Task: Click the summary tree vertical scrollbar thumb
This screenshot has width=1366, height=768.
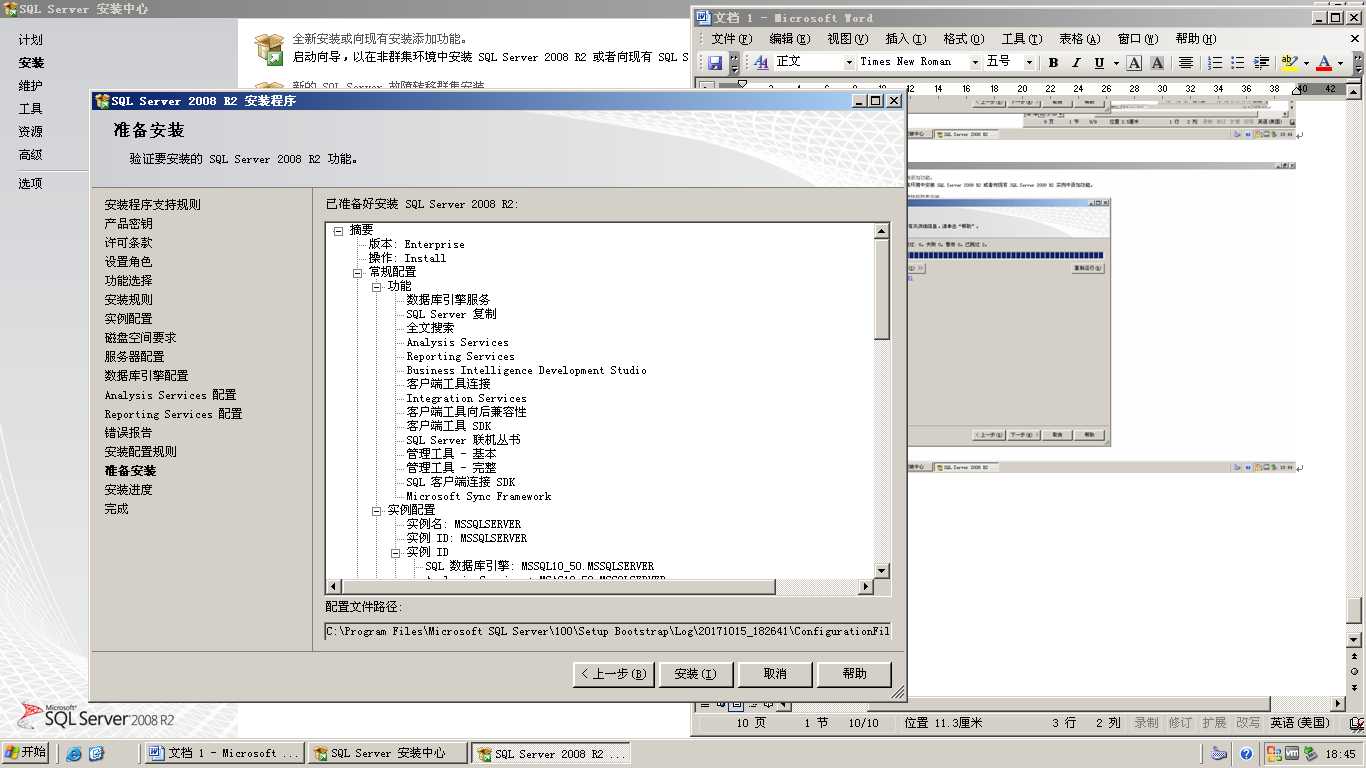Action: pyautogui.click(x=882, y=289)
